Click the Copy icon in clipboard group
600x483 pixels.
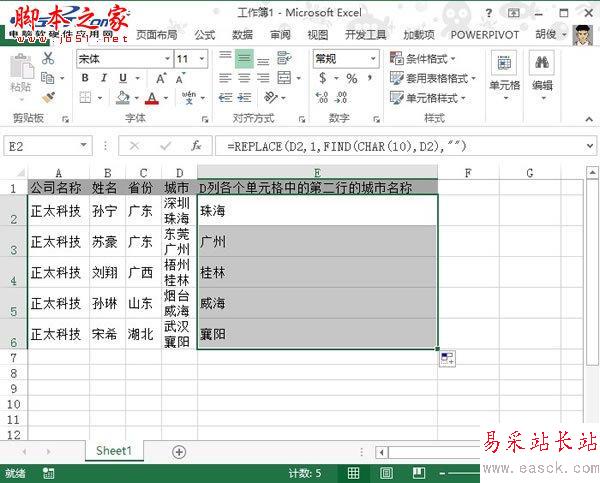click(x=47, y=78)
